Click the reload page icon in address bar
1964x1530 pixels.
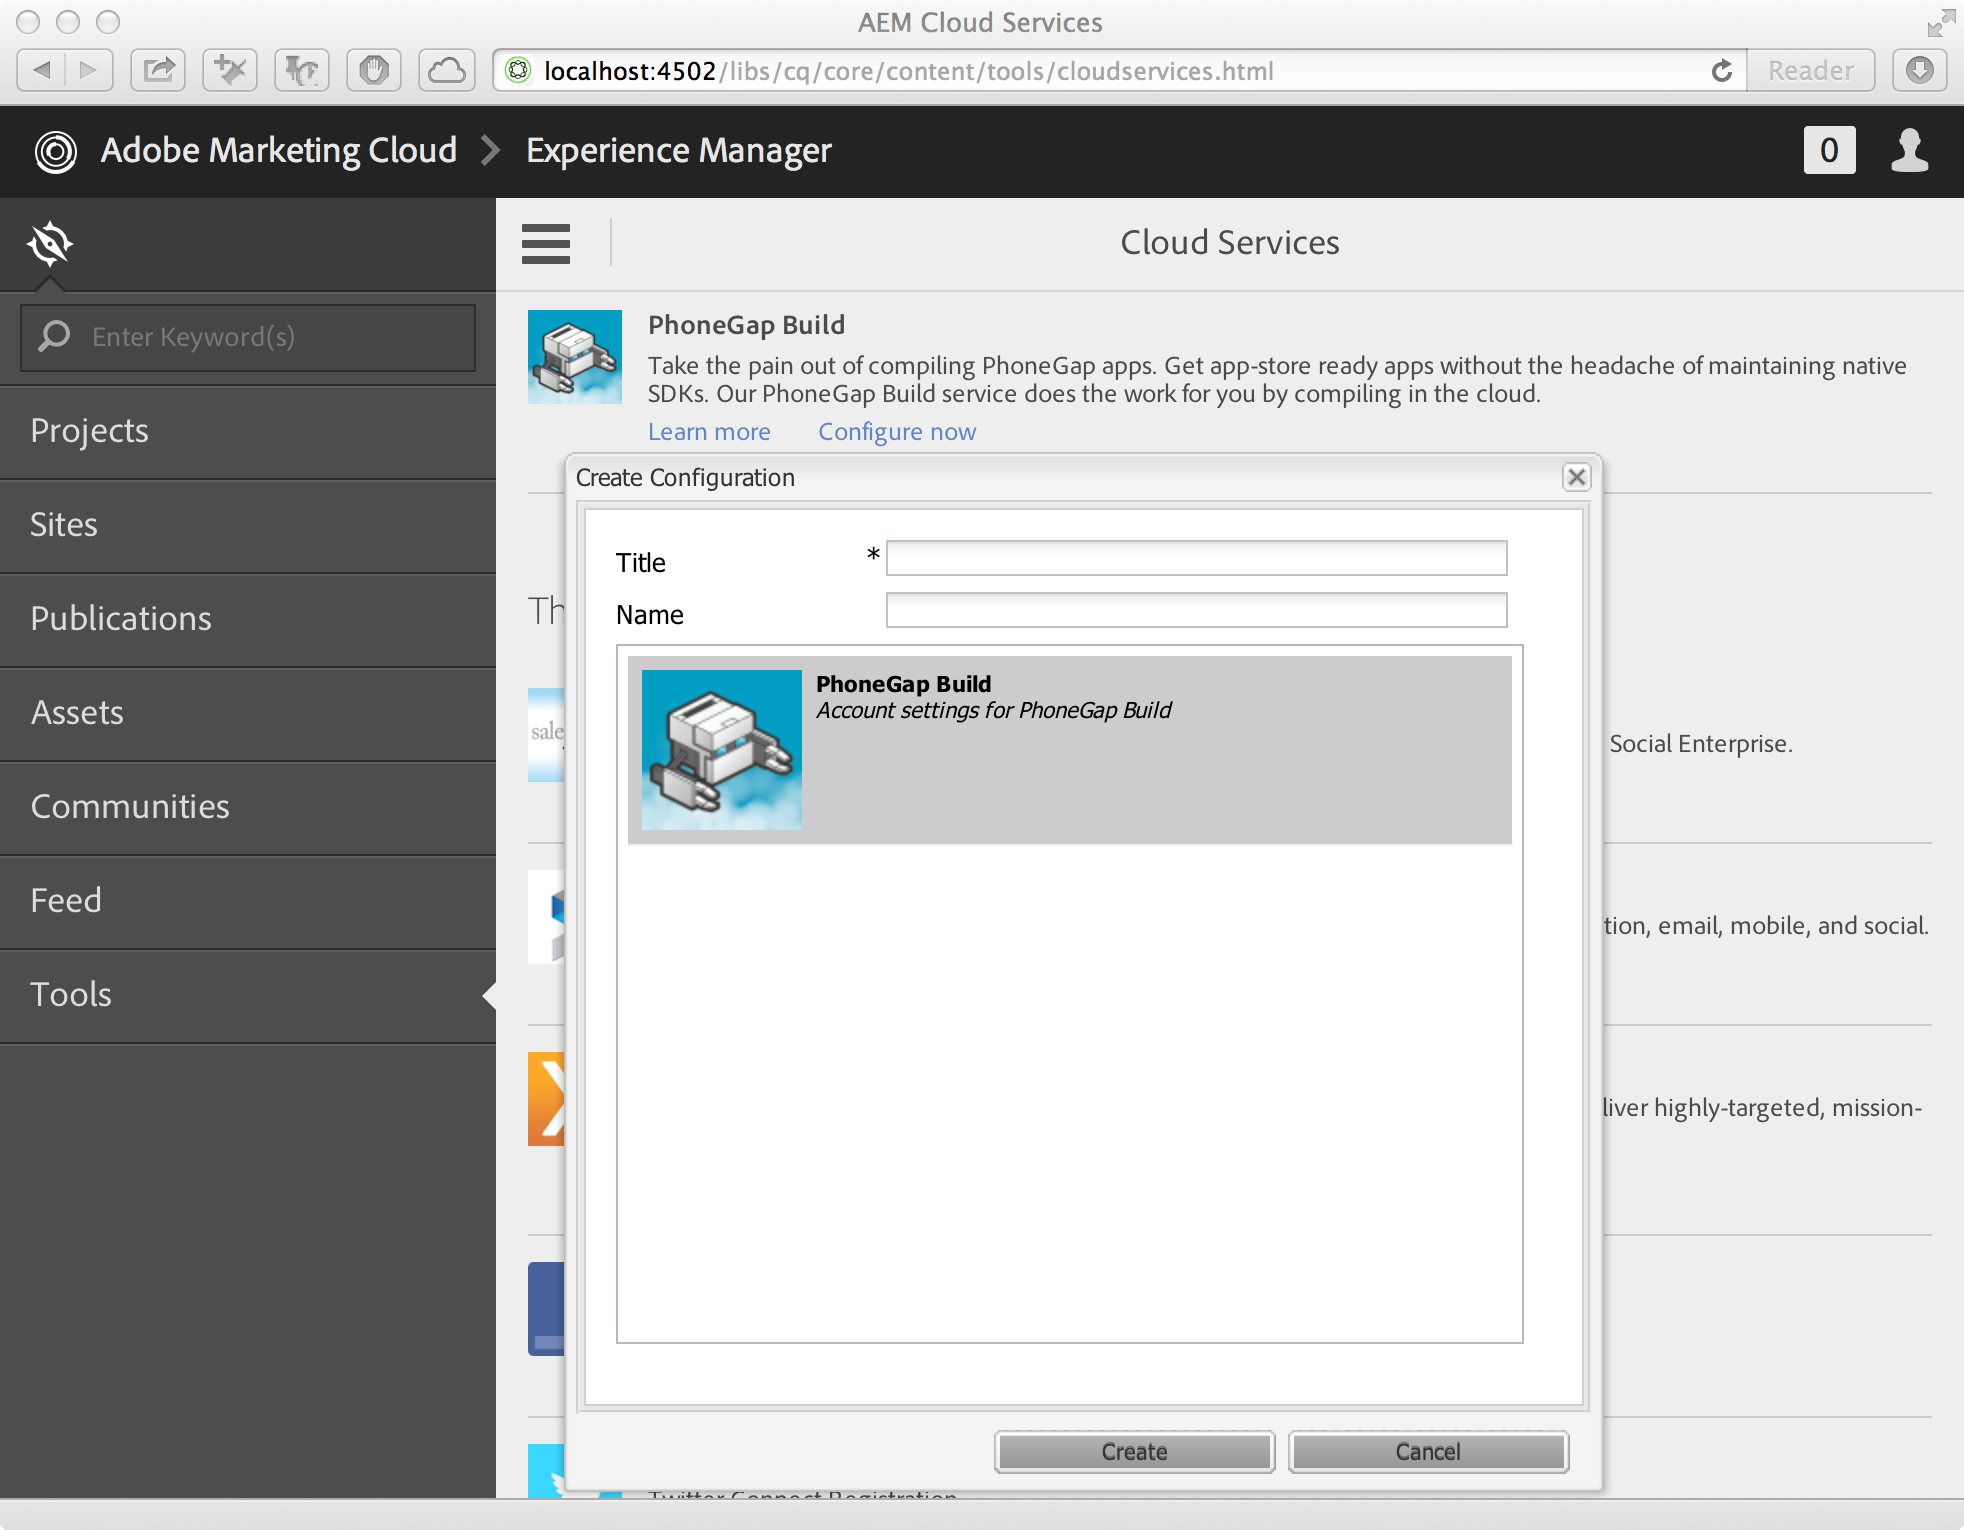tap(1721, 71)
